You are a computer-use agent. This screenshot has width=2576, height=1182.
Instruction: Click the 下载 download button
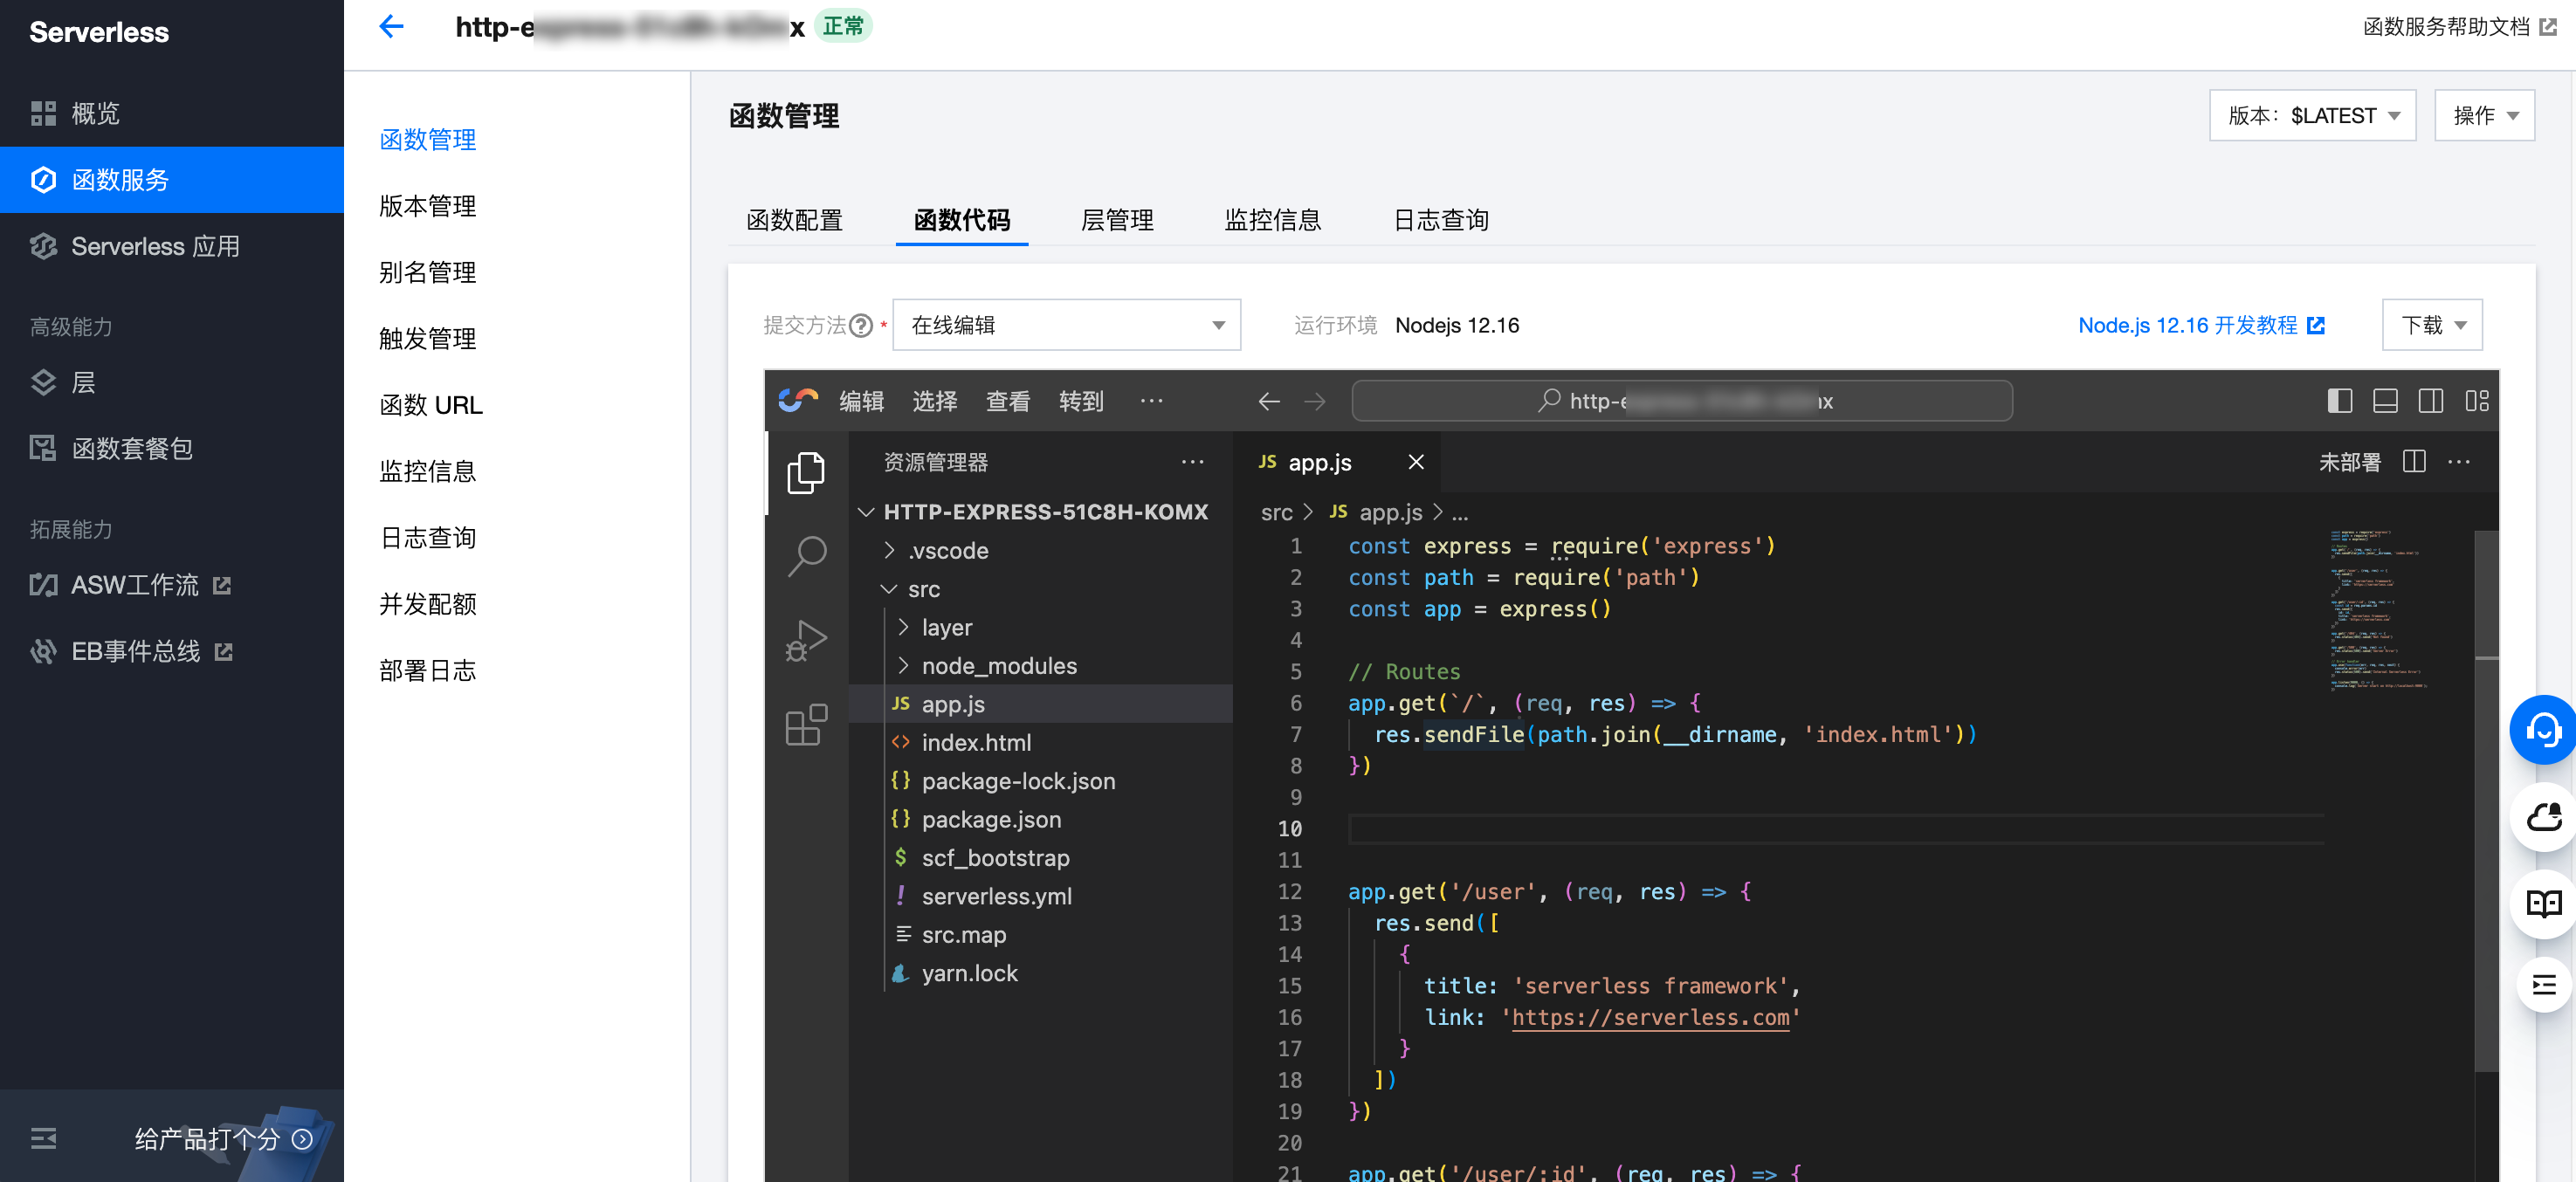point(2431,325)
